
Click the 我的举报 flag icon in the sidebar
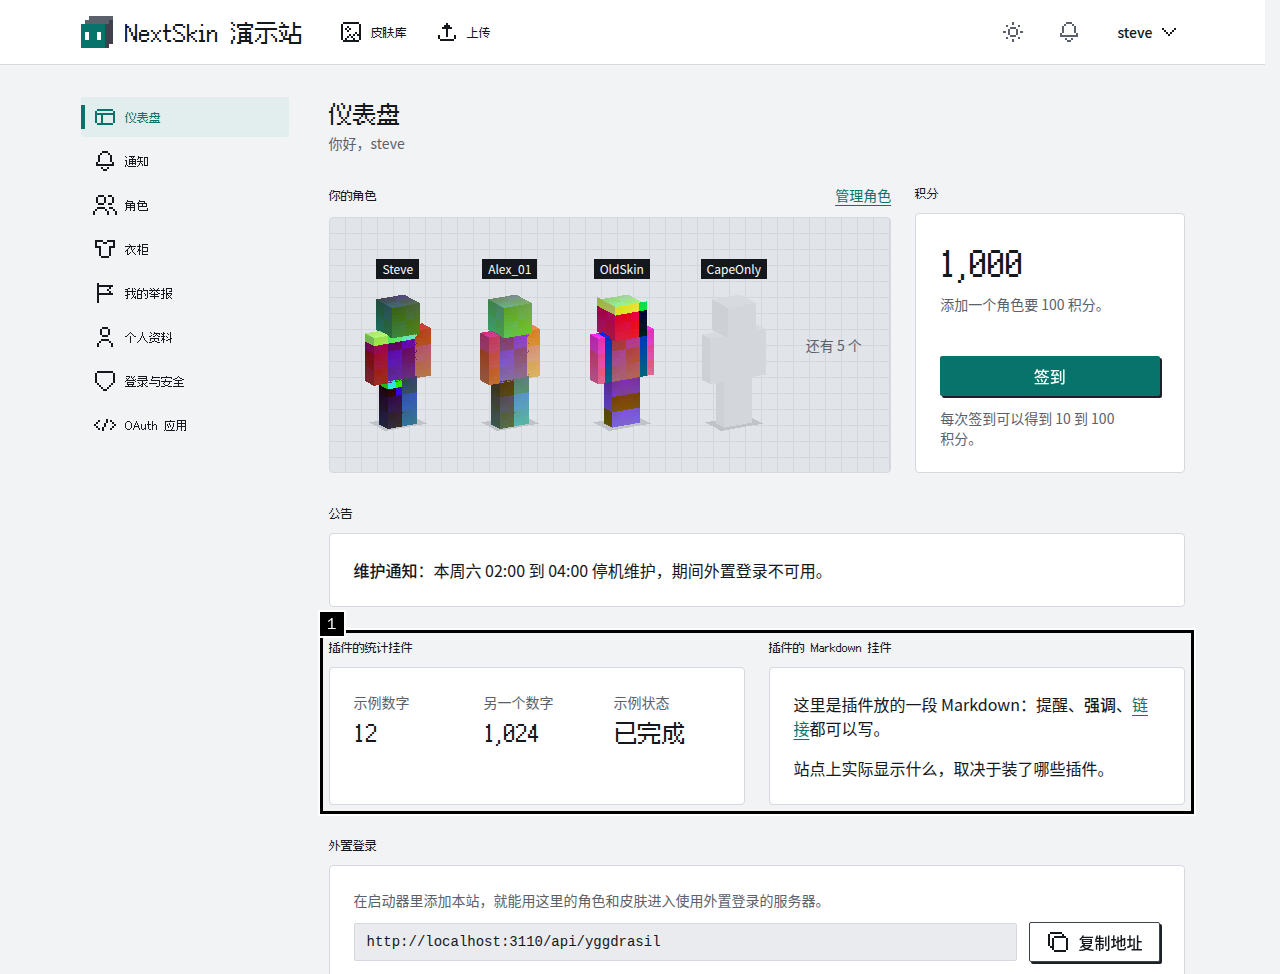click(105, 293)
